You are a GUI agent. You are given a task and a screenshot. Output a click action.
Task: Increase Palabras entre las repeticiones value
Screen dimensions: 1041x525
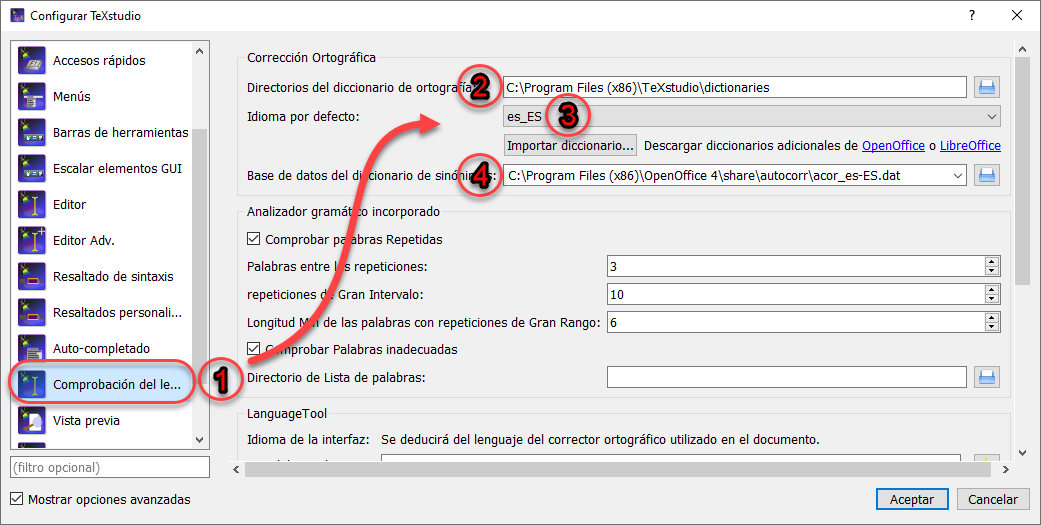[992, 262]
